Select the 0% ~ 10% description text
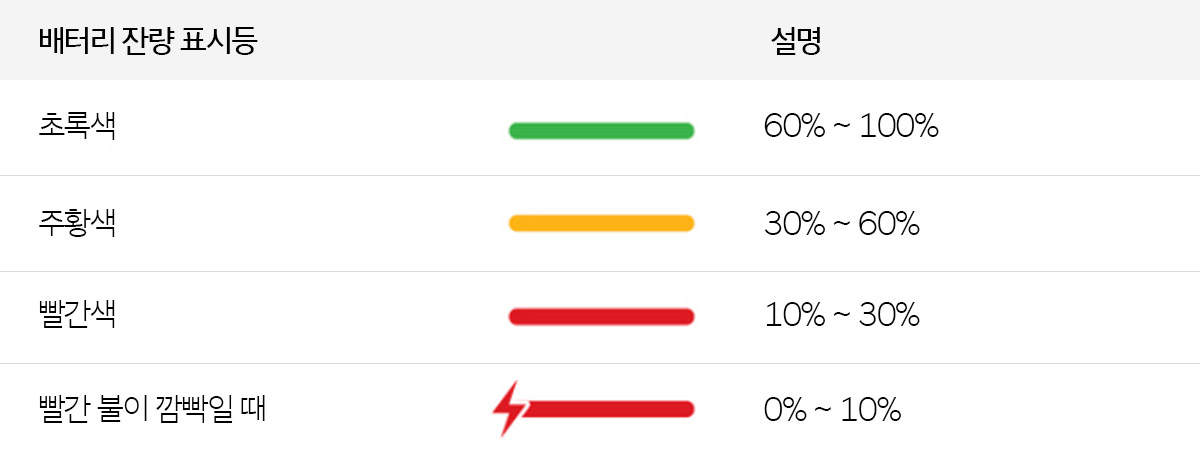Image resolution: width=1200 pixels, height=460 pixels. pyautogui.click(x=832, y=409)
